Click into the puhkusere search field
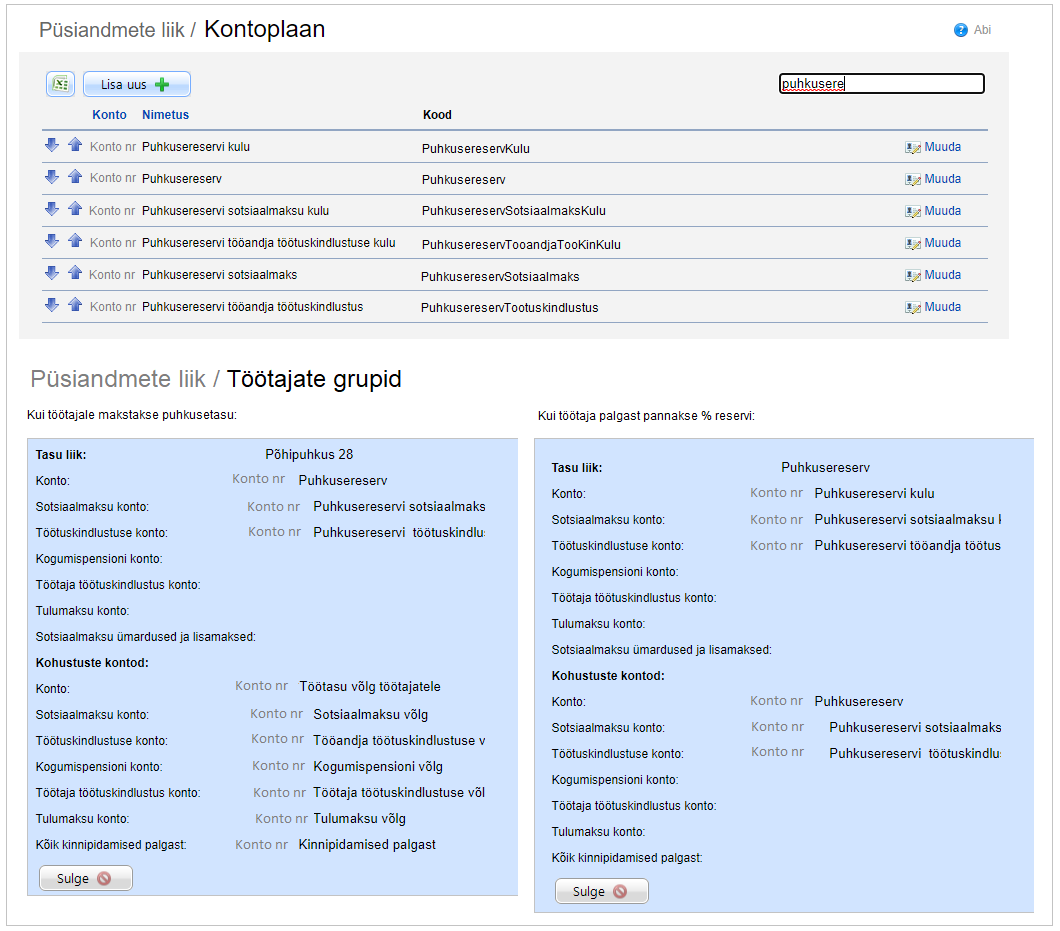1060x931 pixels. 881,84
